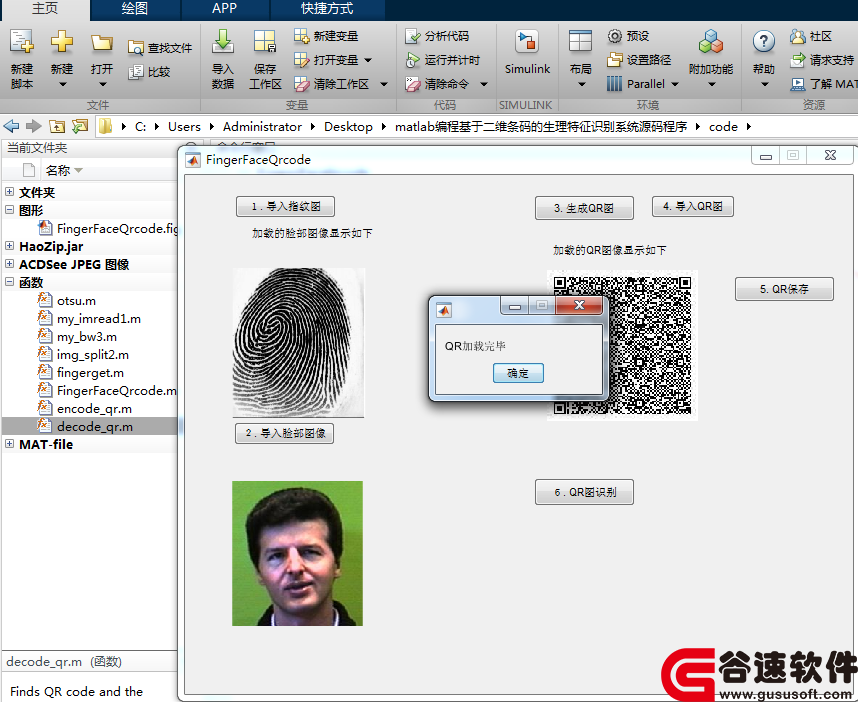The width and height of the screenshot is (858, 702).
Task: Click the Help (帮助) question mark icon
Action: 763,42
